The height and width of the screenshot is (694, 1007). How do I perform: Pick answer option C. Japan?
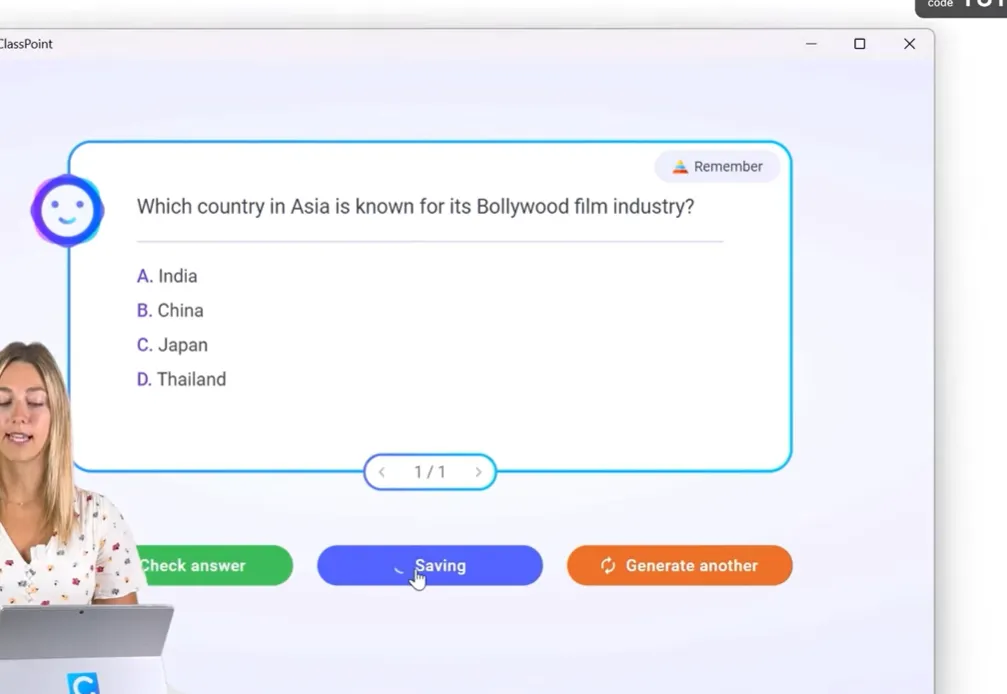point(172,345)
